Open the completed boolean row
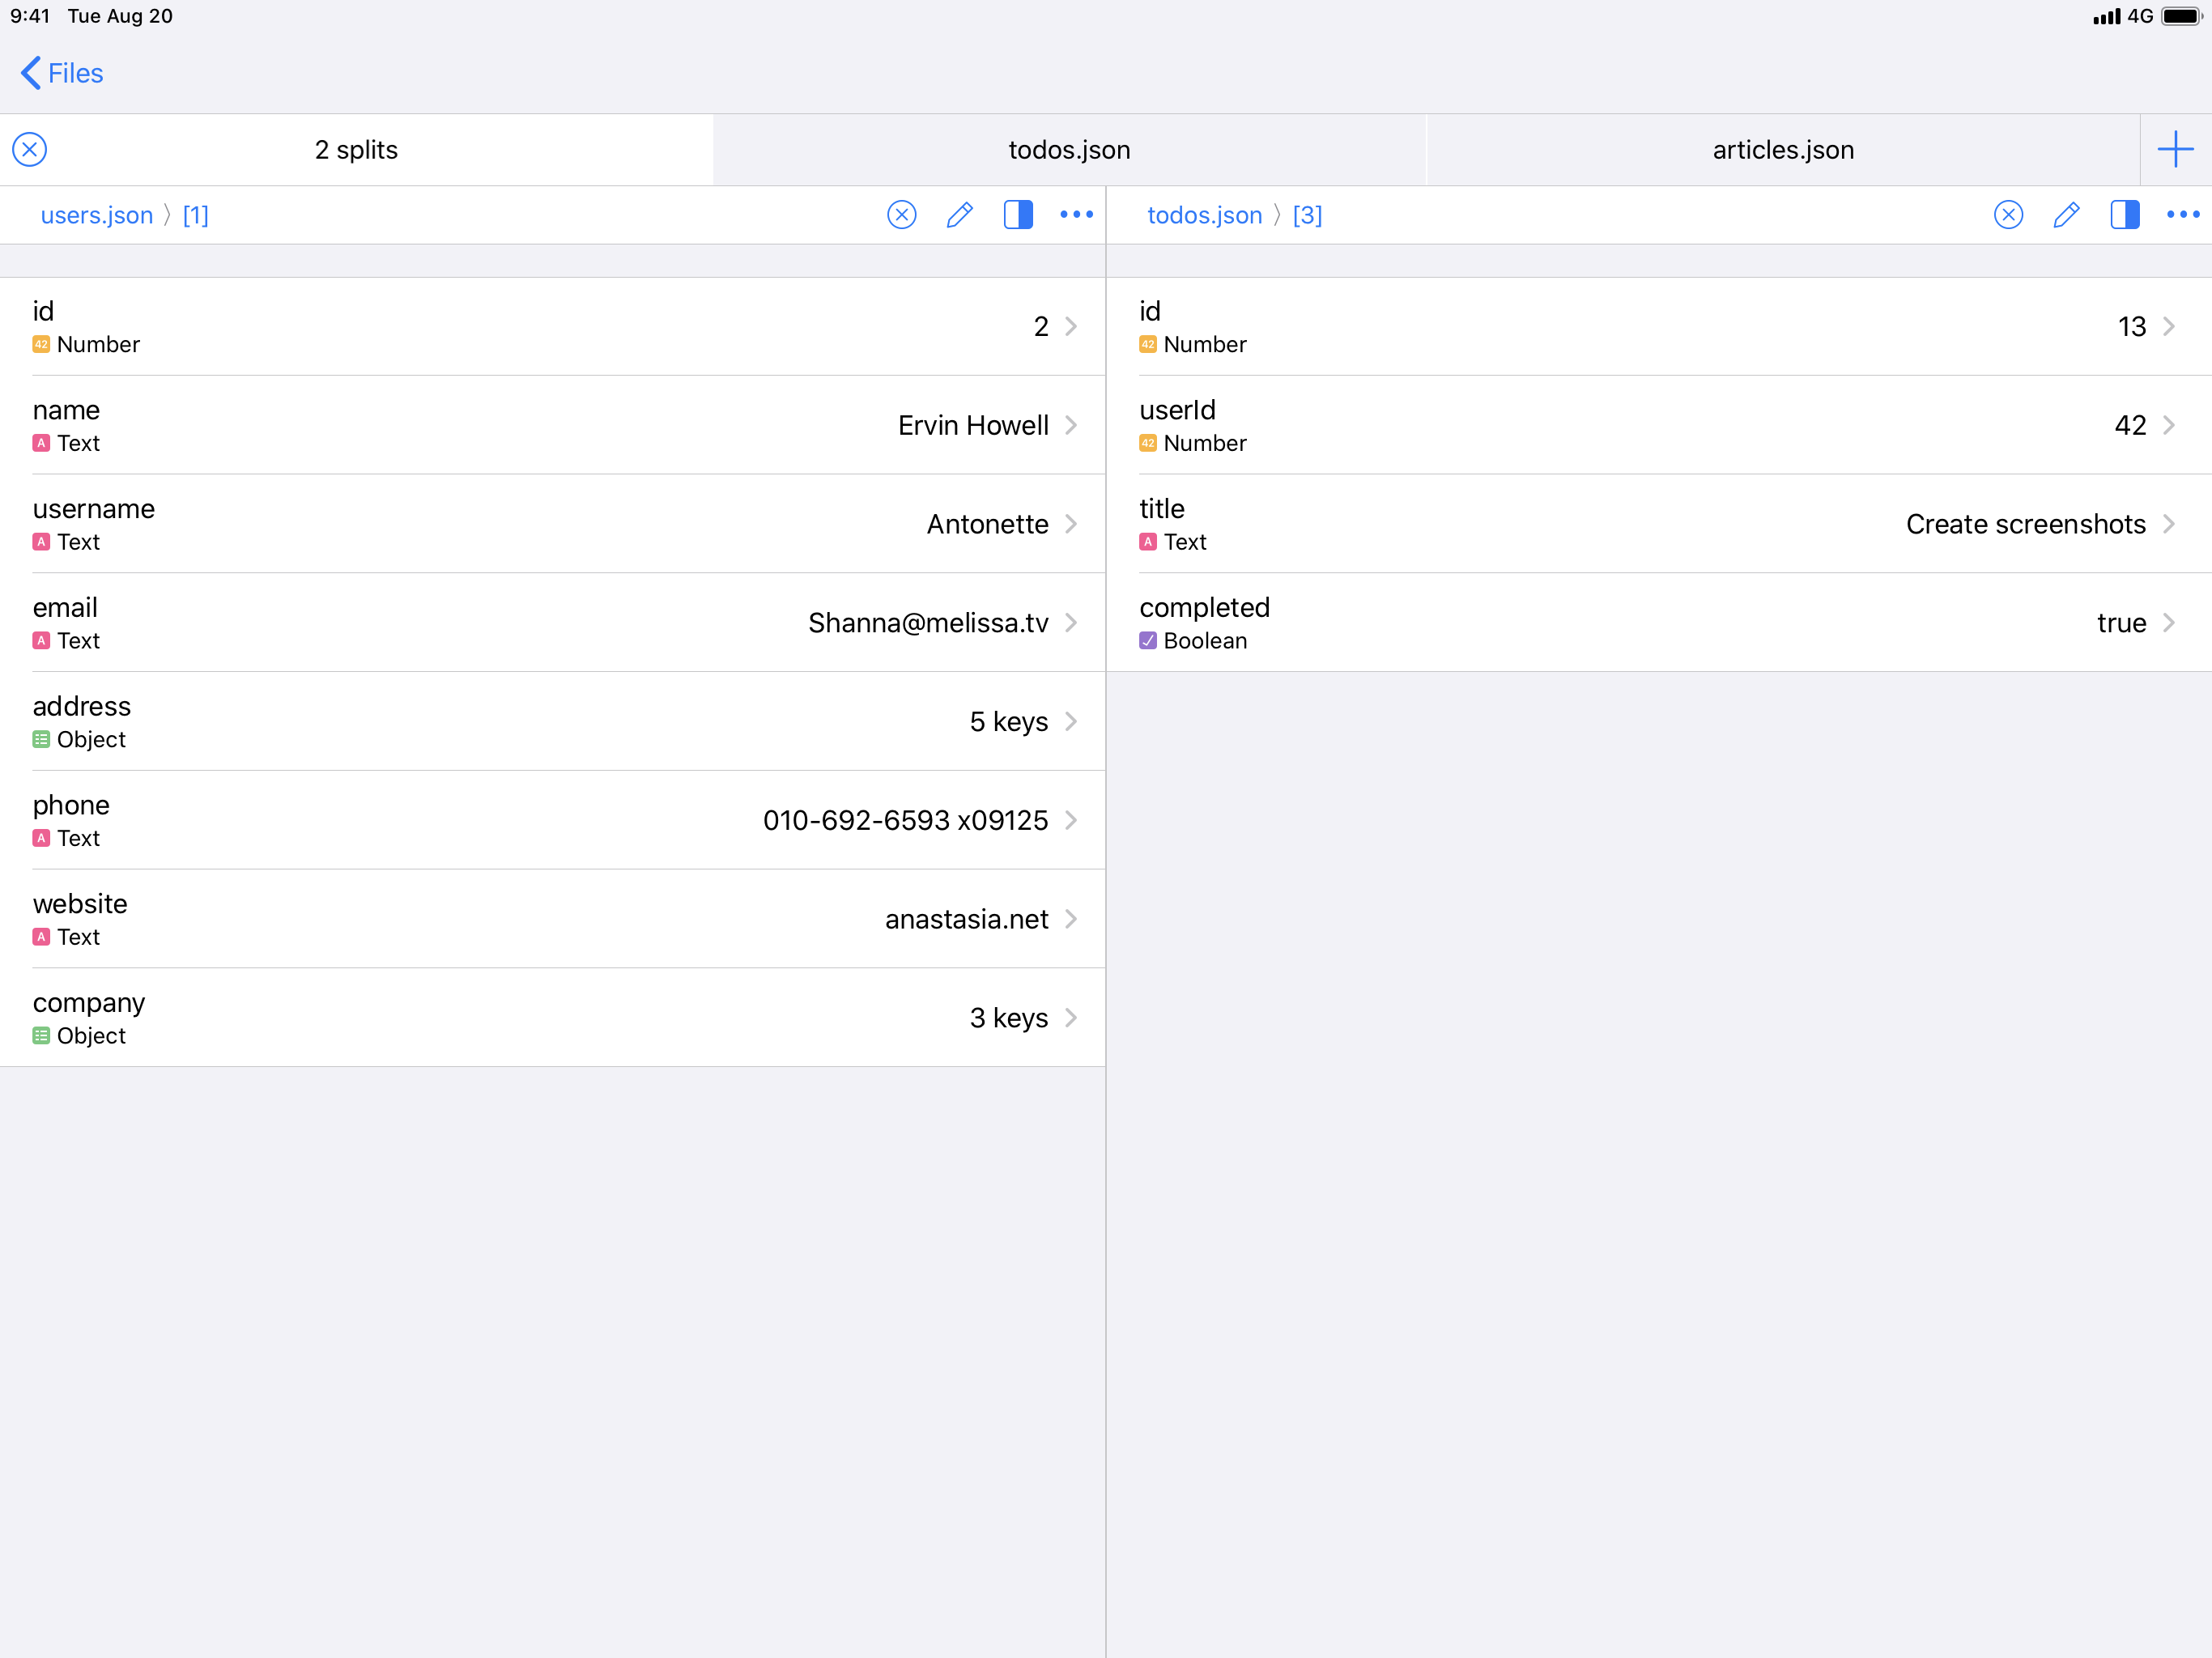 (x=1658, y=622)
